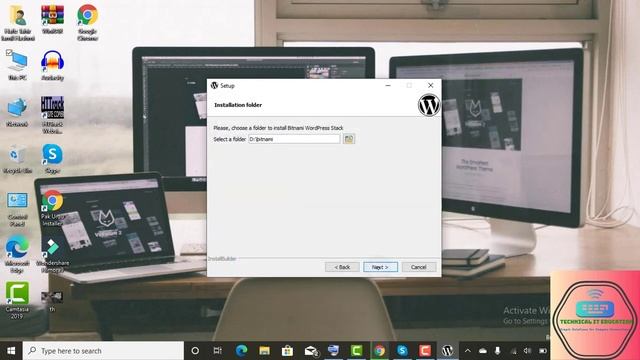Open the folder browse icon beside the path field
Viewport: 640px width, 360px height.
coord(349,139)
